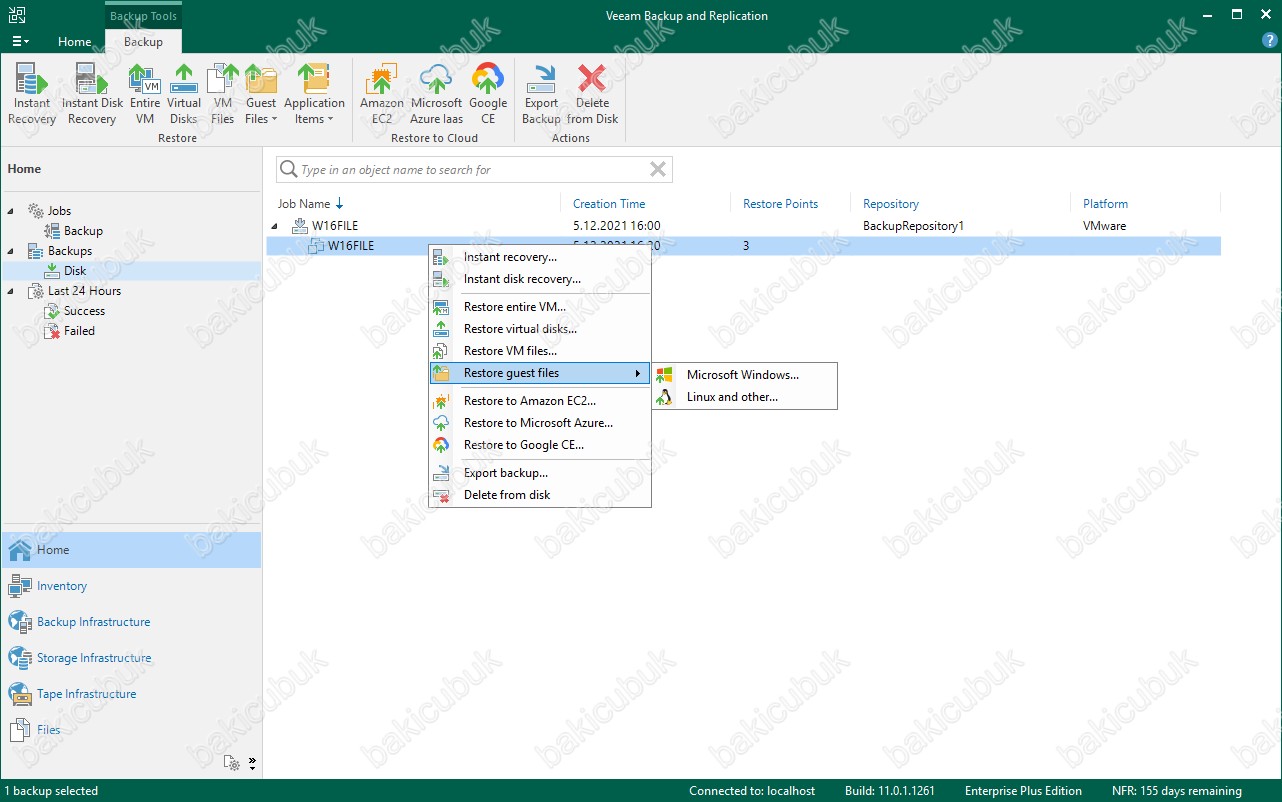This screenshot has height=802, width=1282.
Task: Select Disk under Backups in tree
Action: (x=75, y=271)
